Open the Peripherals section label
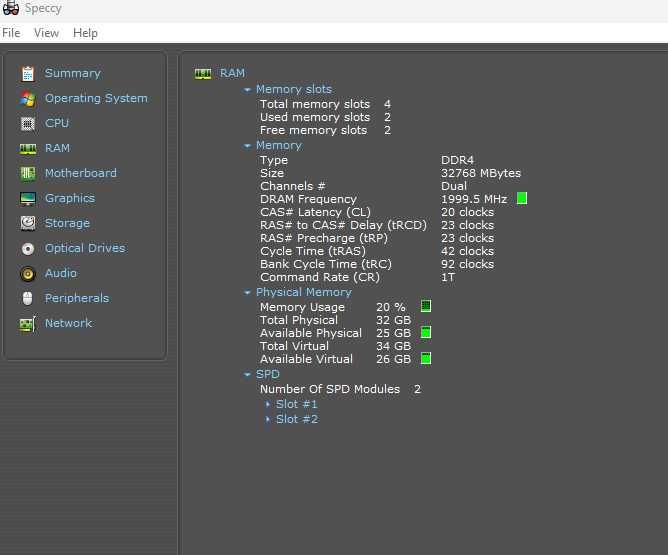The width and height of the screenshot is (668, 555). [x=77, y=298]
